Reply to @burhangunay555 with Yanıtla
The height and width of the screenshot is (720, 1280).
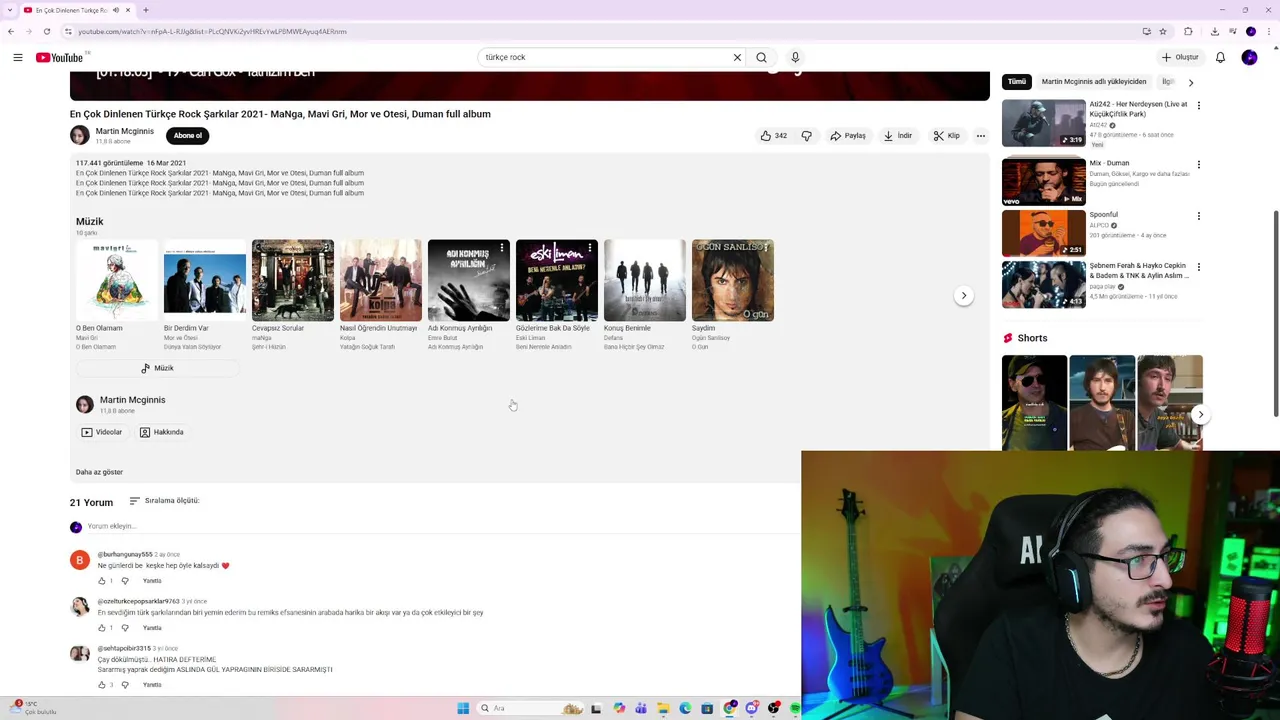click(152, 581)
